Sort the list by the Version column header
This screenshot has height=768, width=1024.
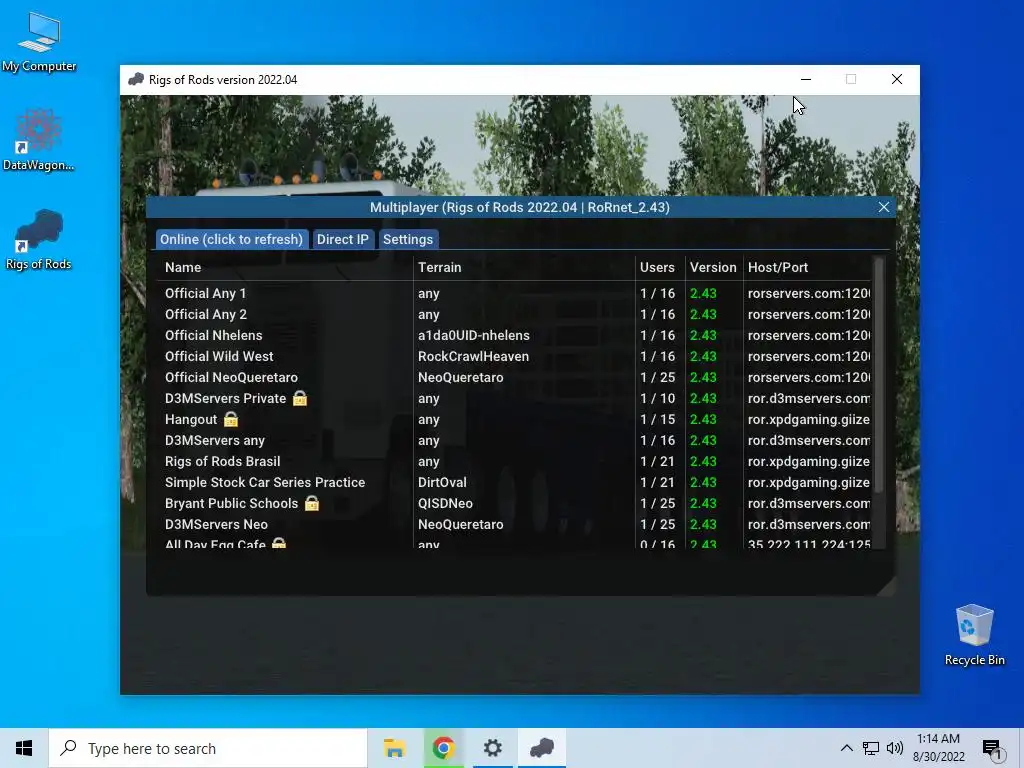(712, 267)
